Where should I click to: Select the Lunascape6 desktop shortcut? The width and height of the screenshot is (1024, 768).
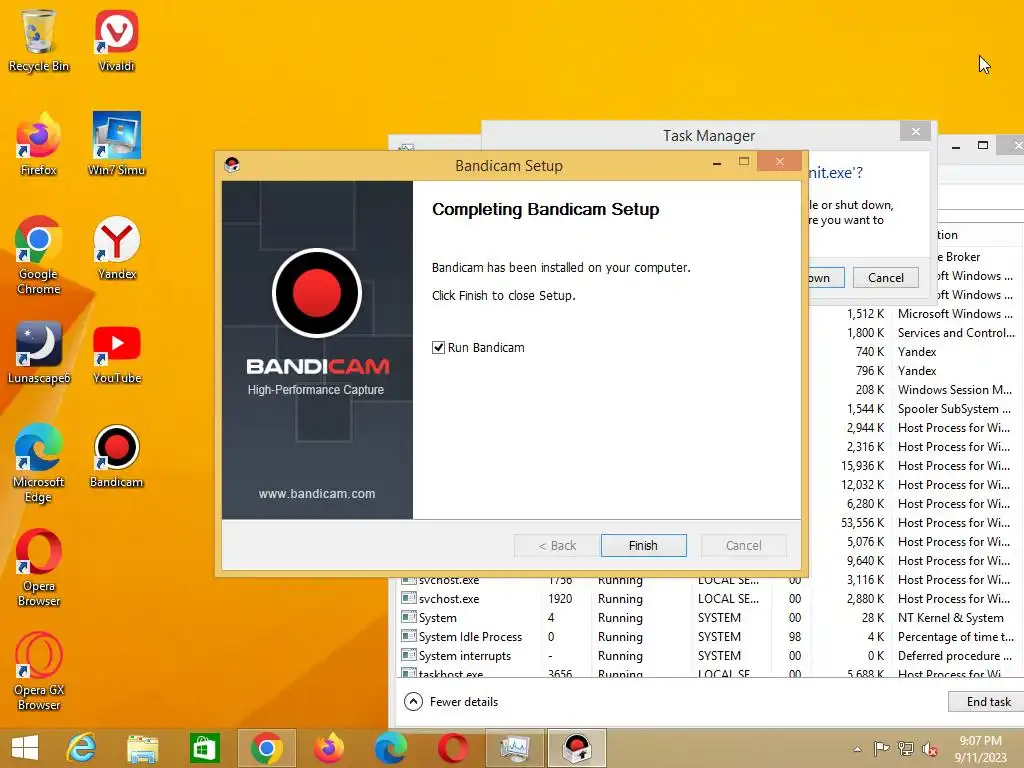[x=39, y=352]
